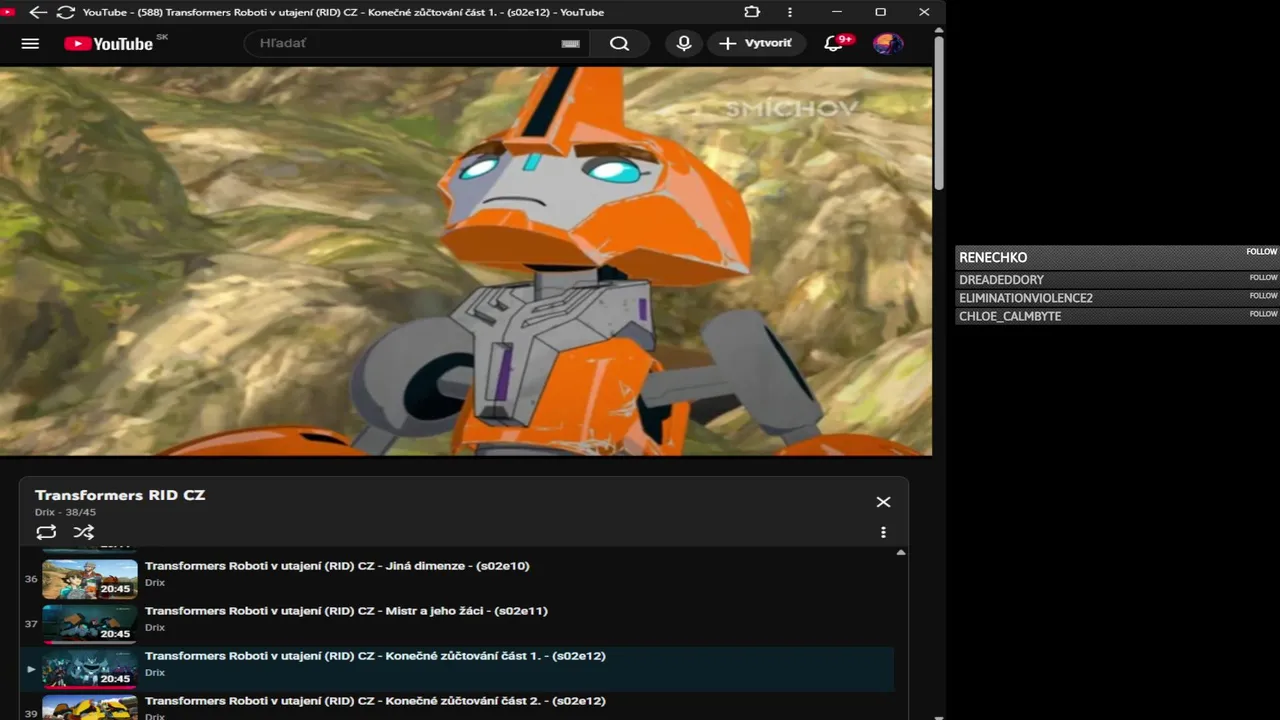1280x720 pixels.
Task: Click the RENECHKO username
Action: click(993, 257)
